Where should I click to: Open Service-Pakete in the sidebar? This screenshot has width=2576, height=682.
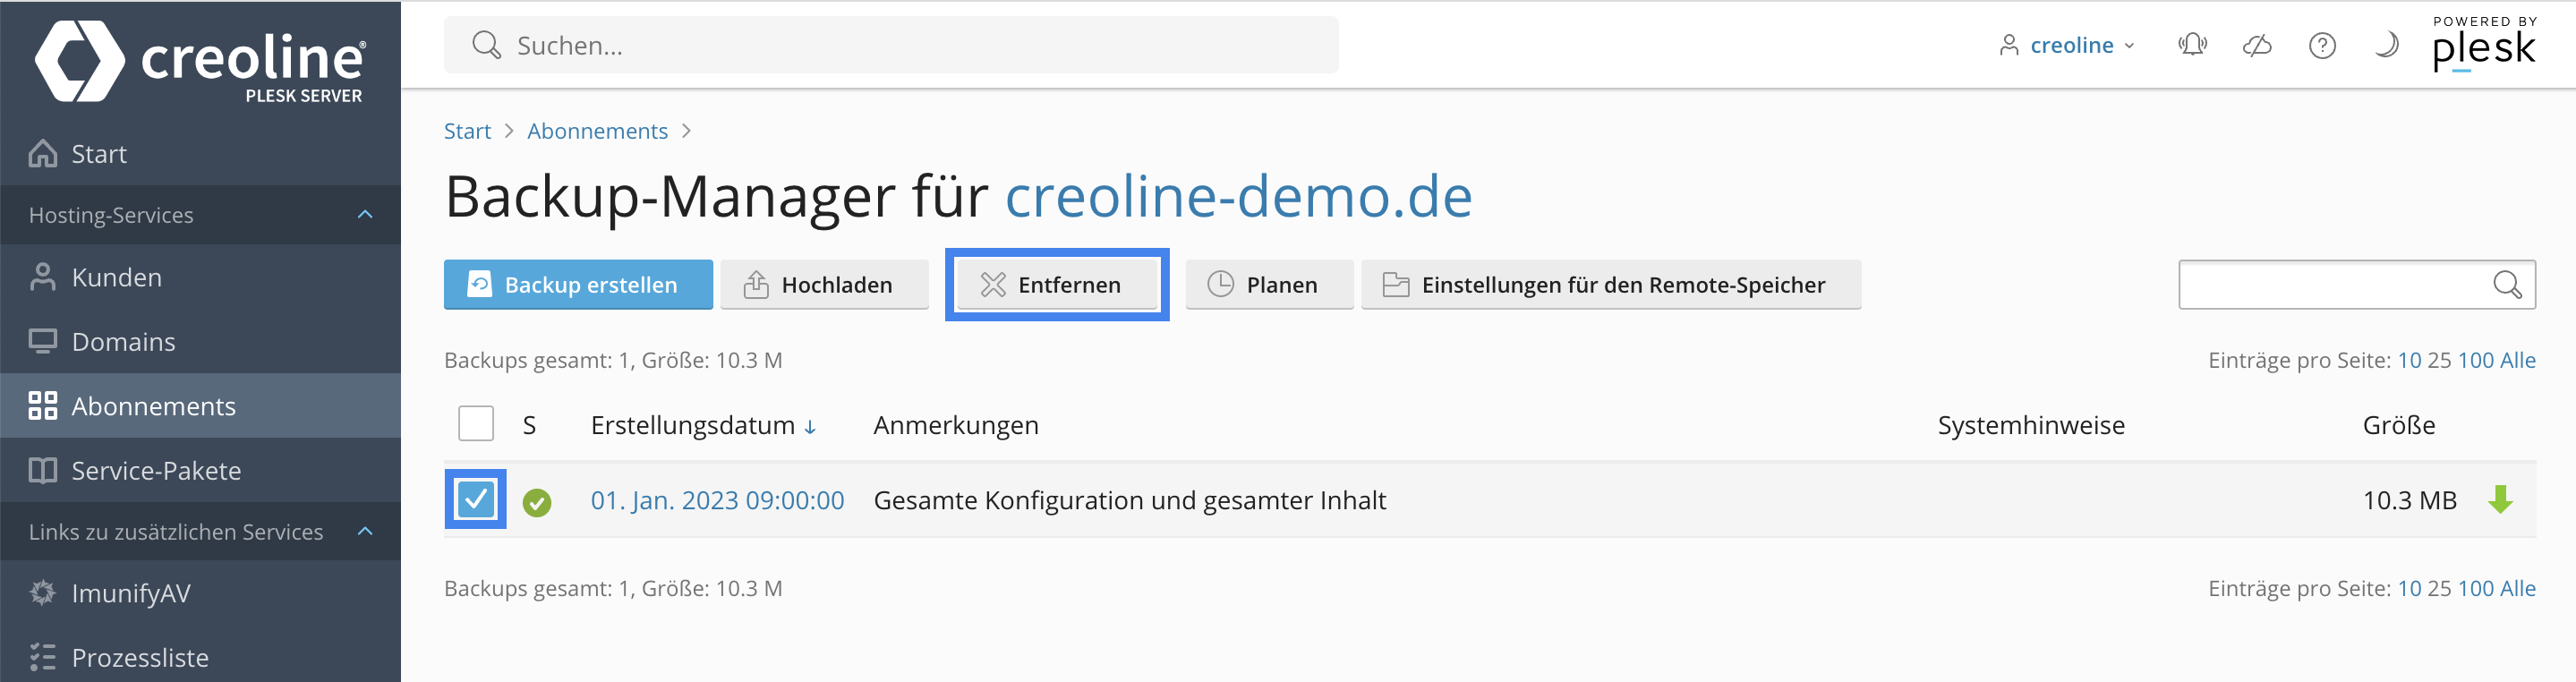(200, 470)
